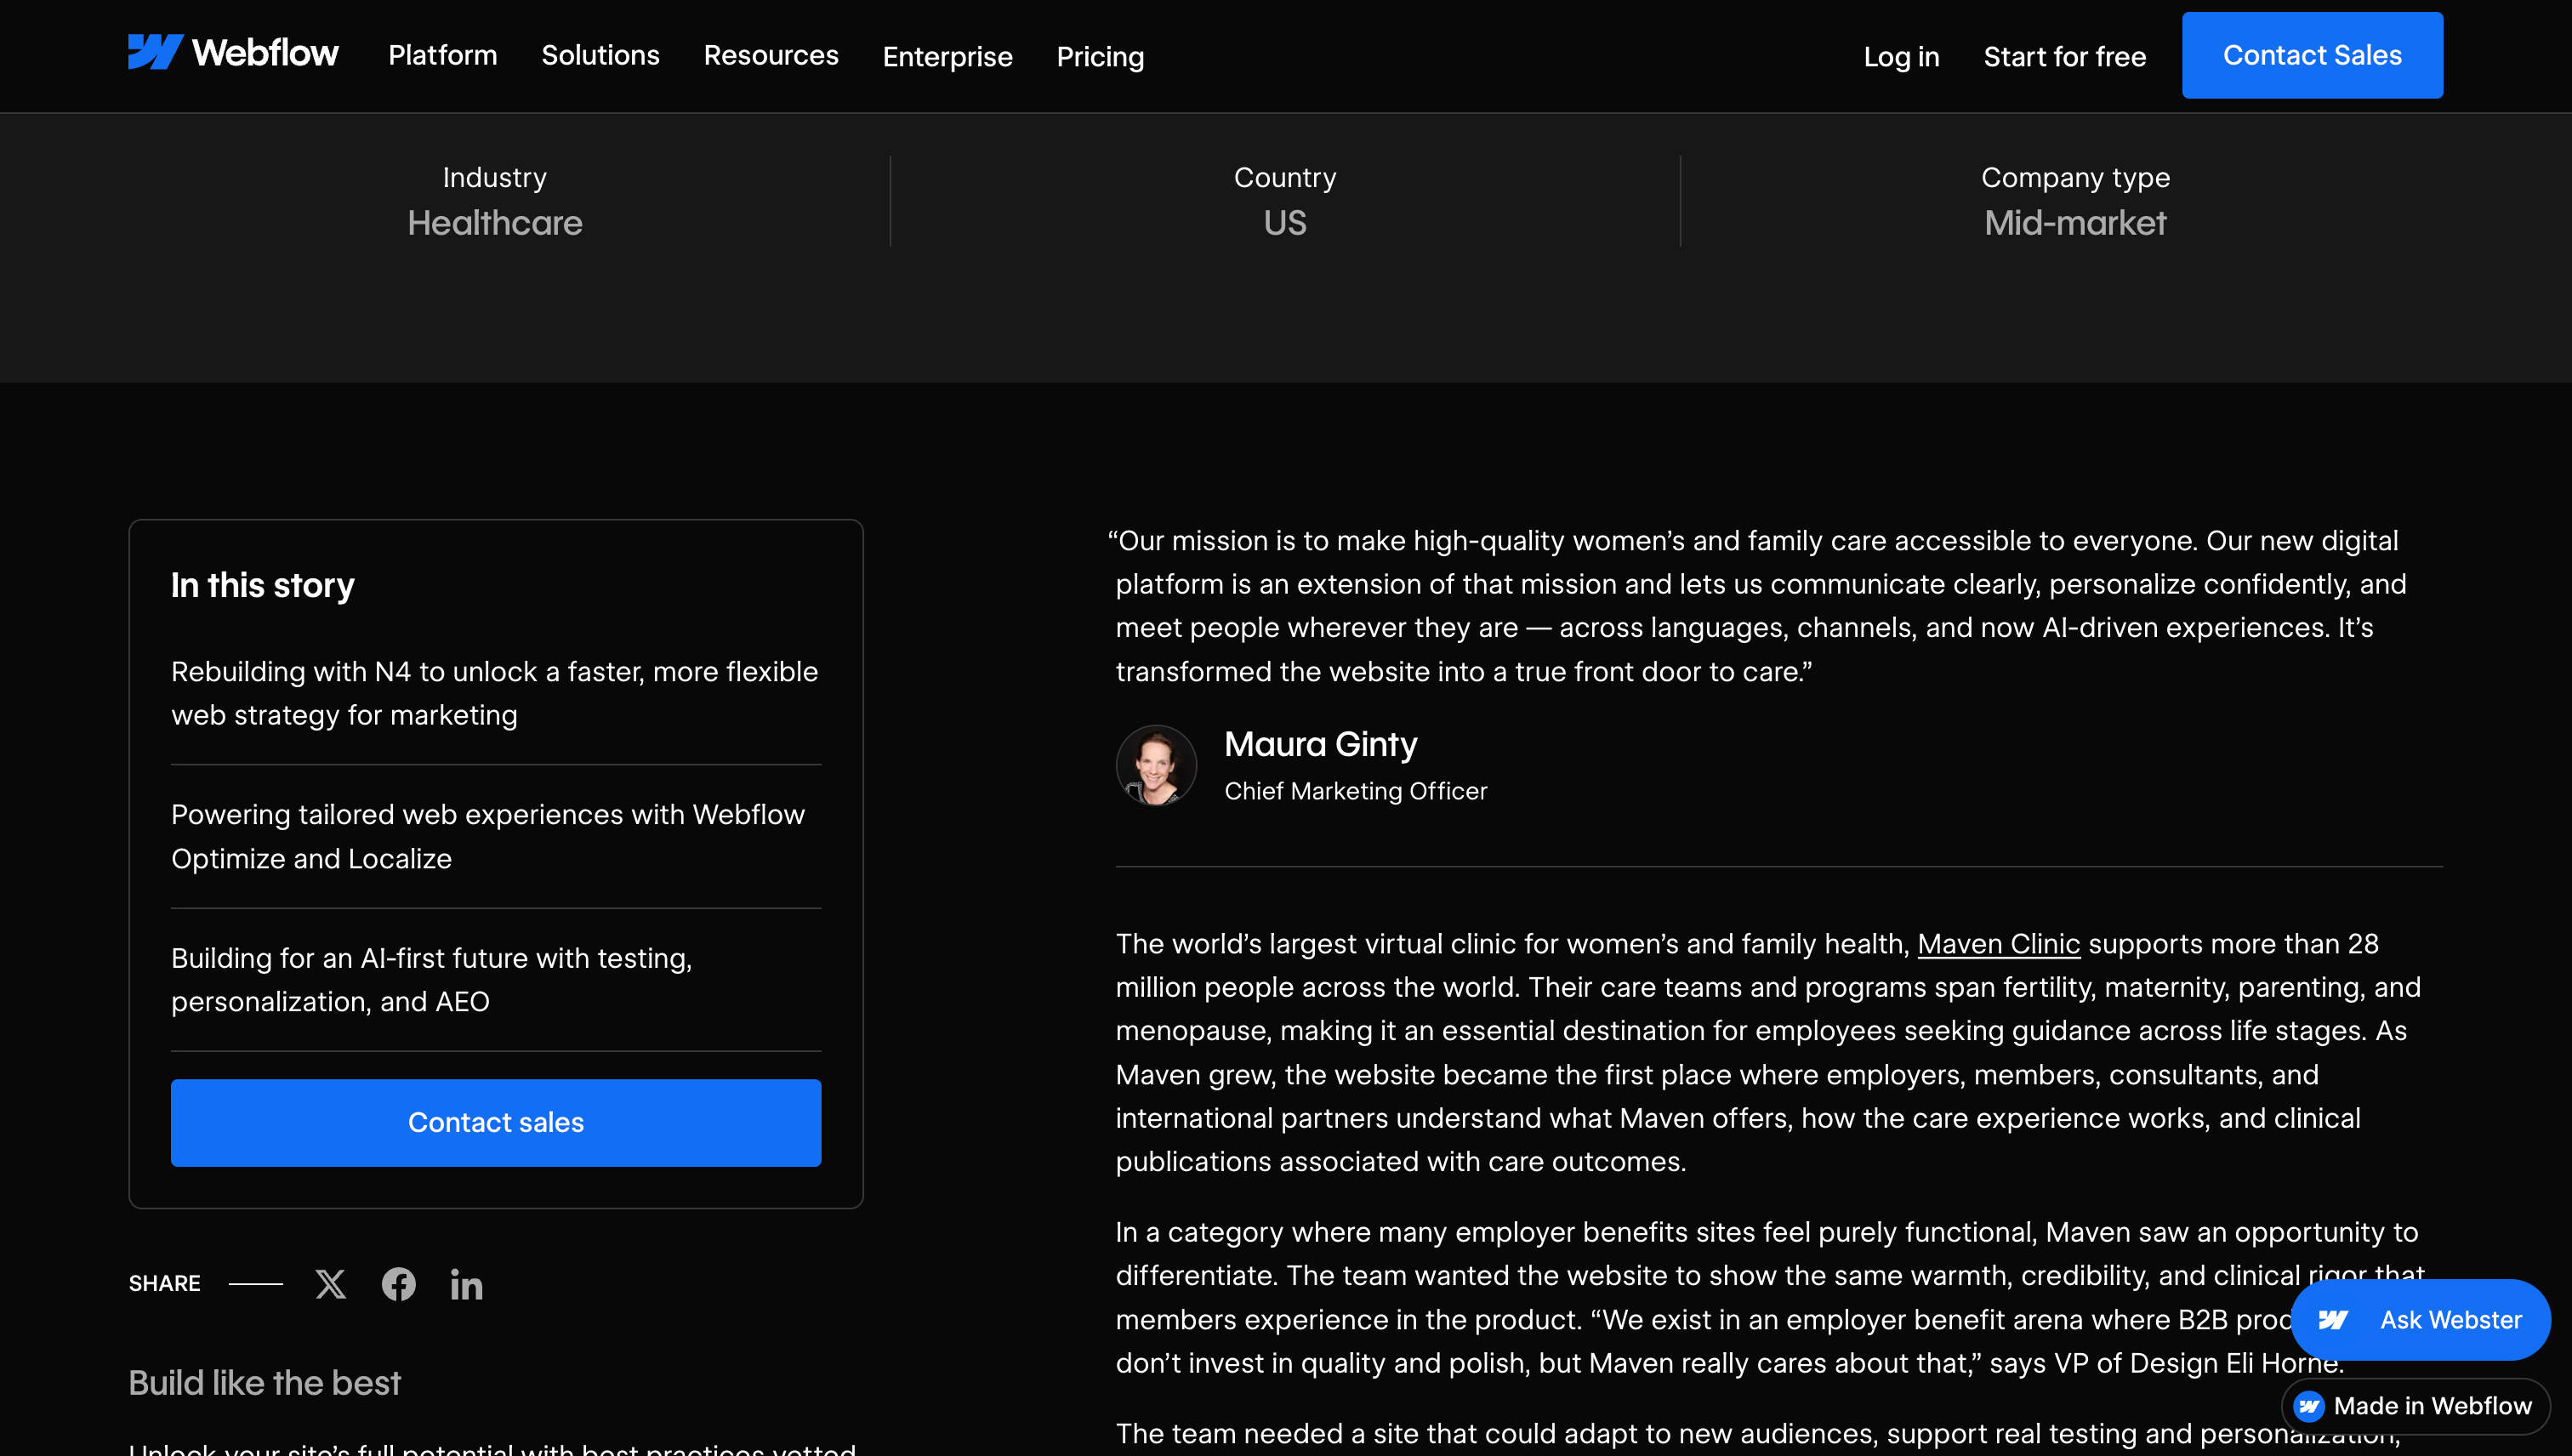Open the Maven Clinic link
The image size is (2572, 1456).
point(1998,943)
